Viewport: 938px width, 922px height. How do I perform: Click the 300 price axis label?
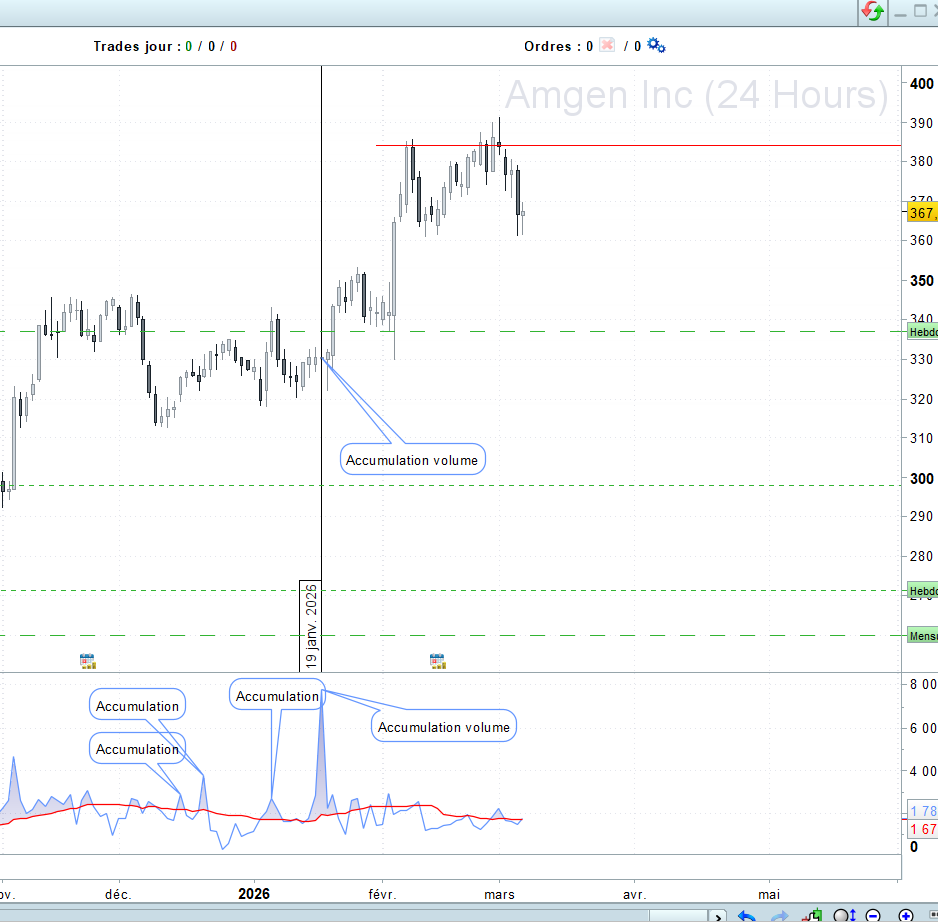(921, 479)
